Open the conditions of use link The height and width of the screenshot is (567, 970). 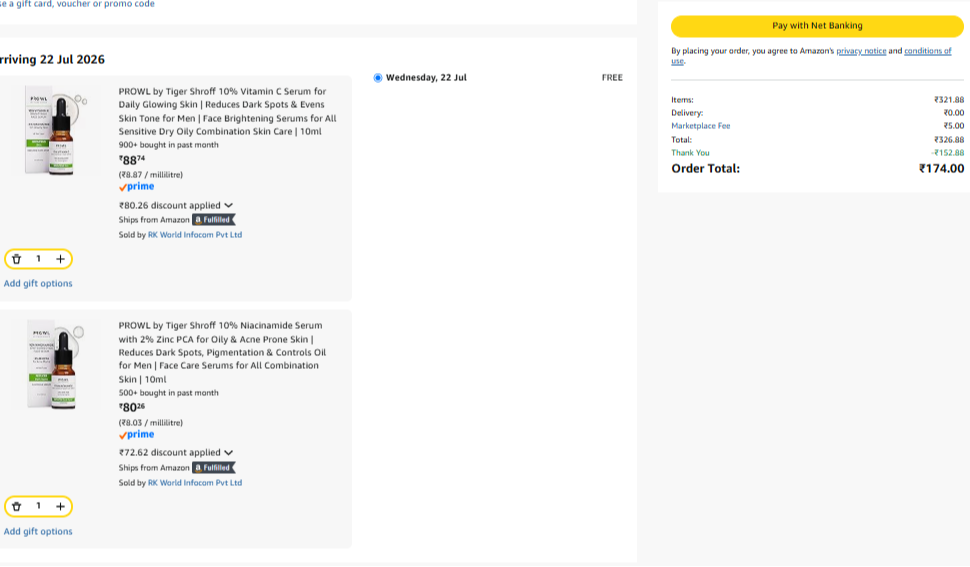(x=927, y=51)
